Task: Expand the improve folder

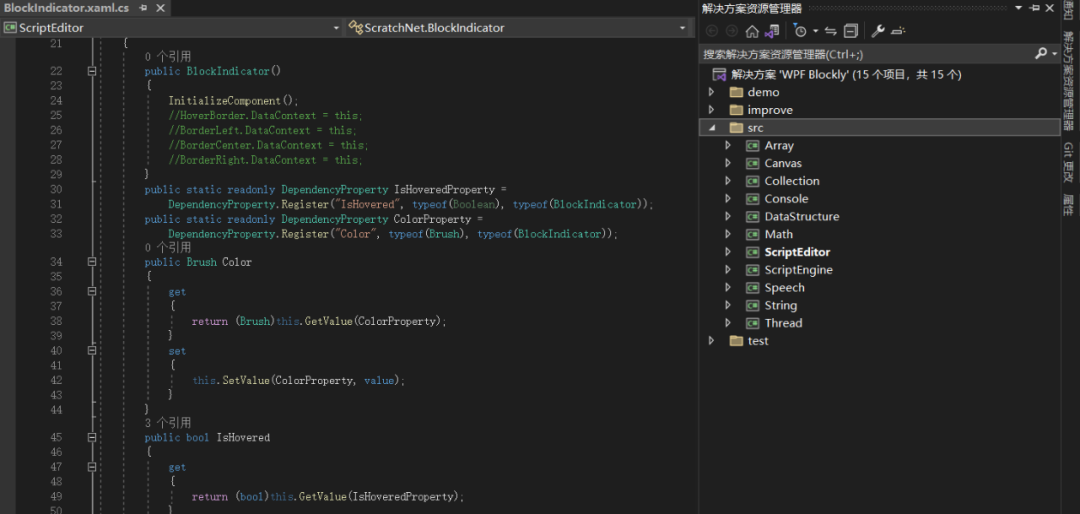Action: point(712,110)
